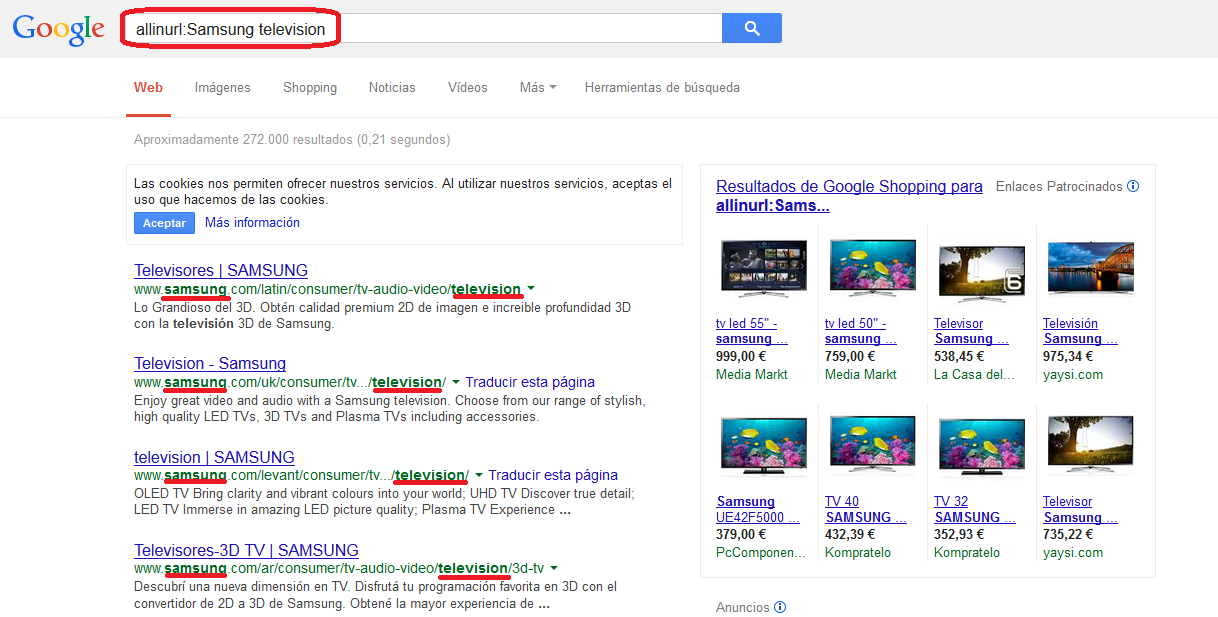
Task: Click Traducir esta página for UK result
Action: pyautogui.click(x=530, y=382)
